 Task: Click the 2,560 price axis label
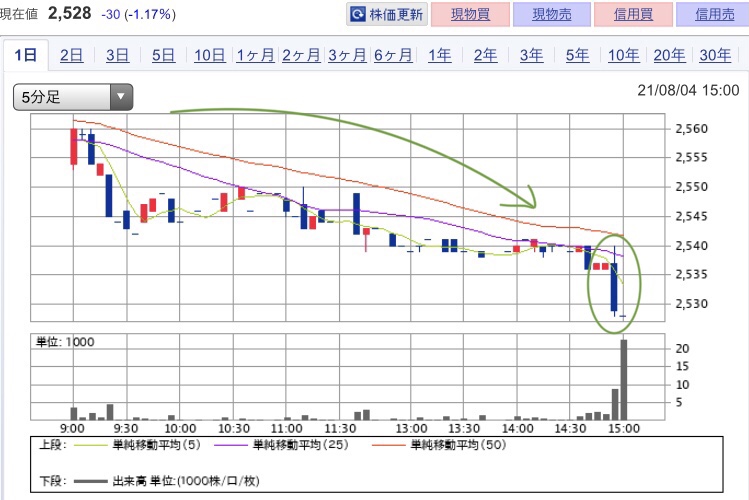[x=691, y=128]
